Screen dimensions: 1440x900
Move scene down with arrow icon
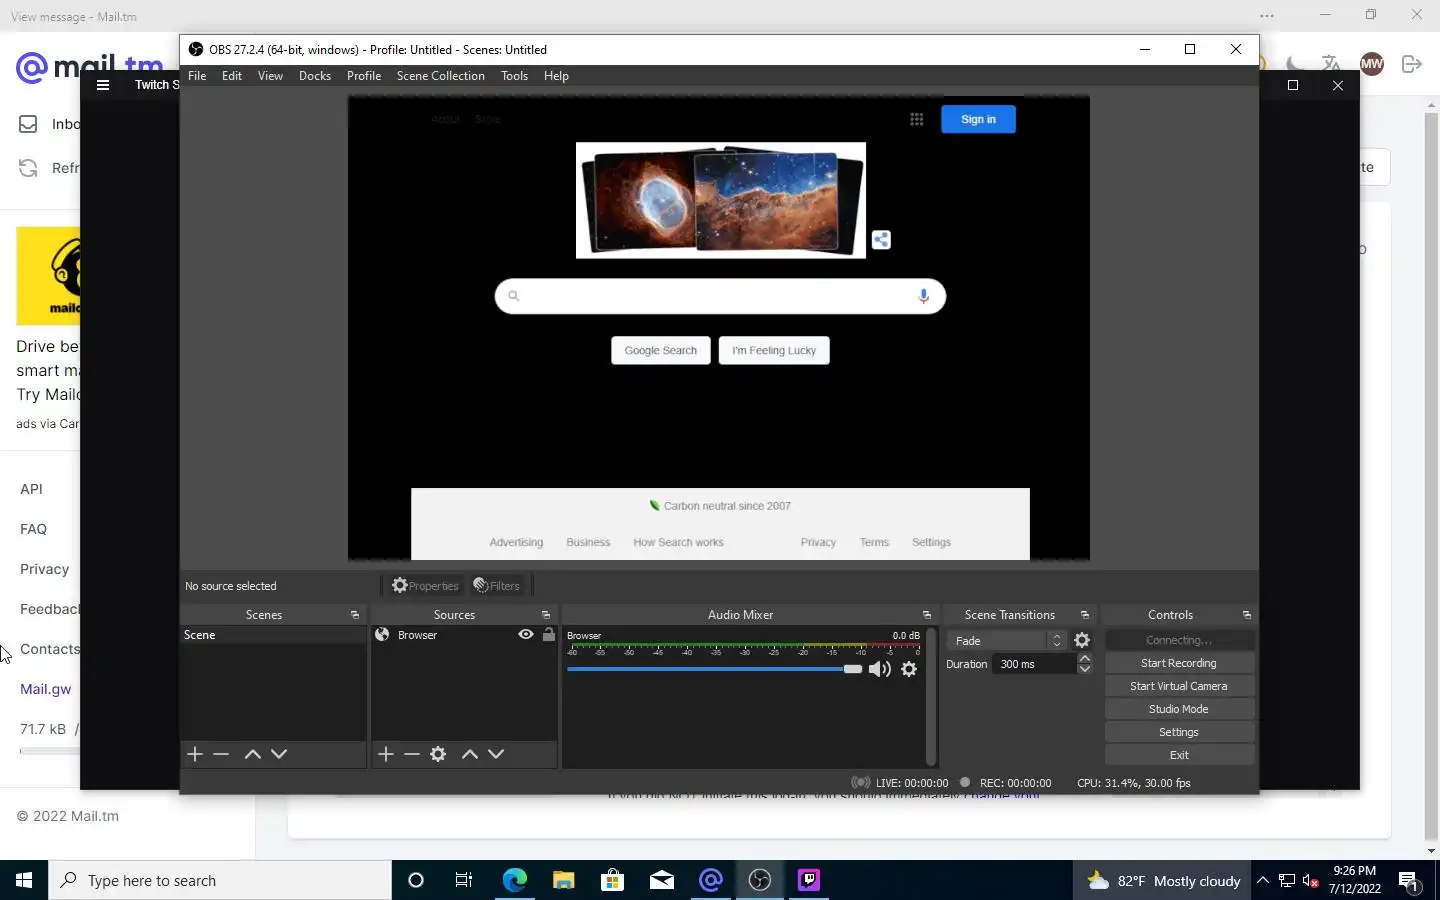click(279, 754)
